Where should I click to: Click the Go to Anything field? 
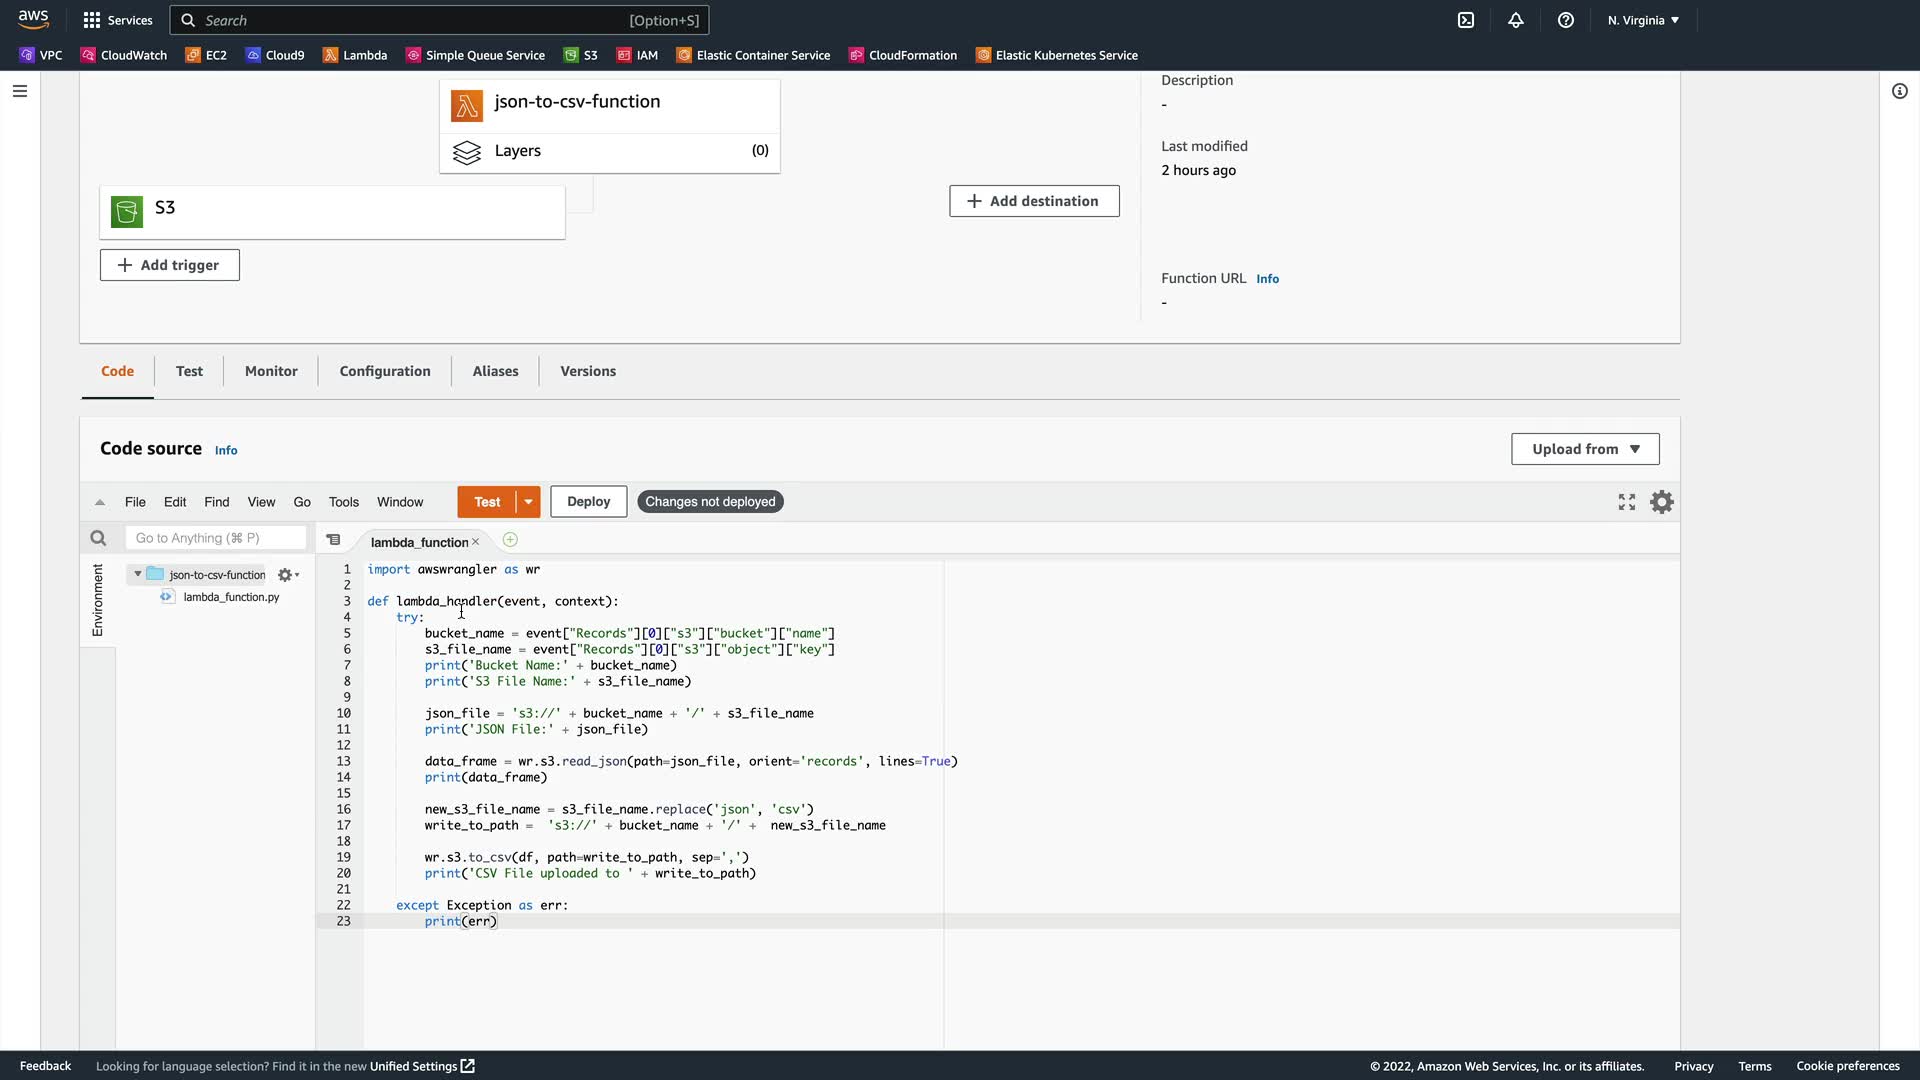point(215,538)
